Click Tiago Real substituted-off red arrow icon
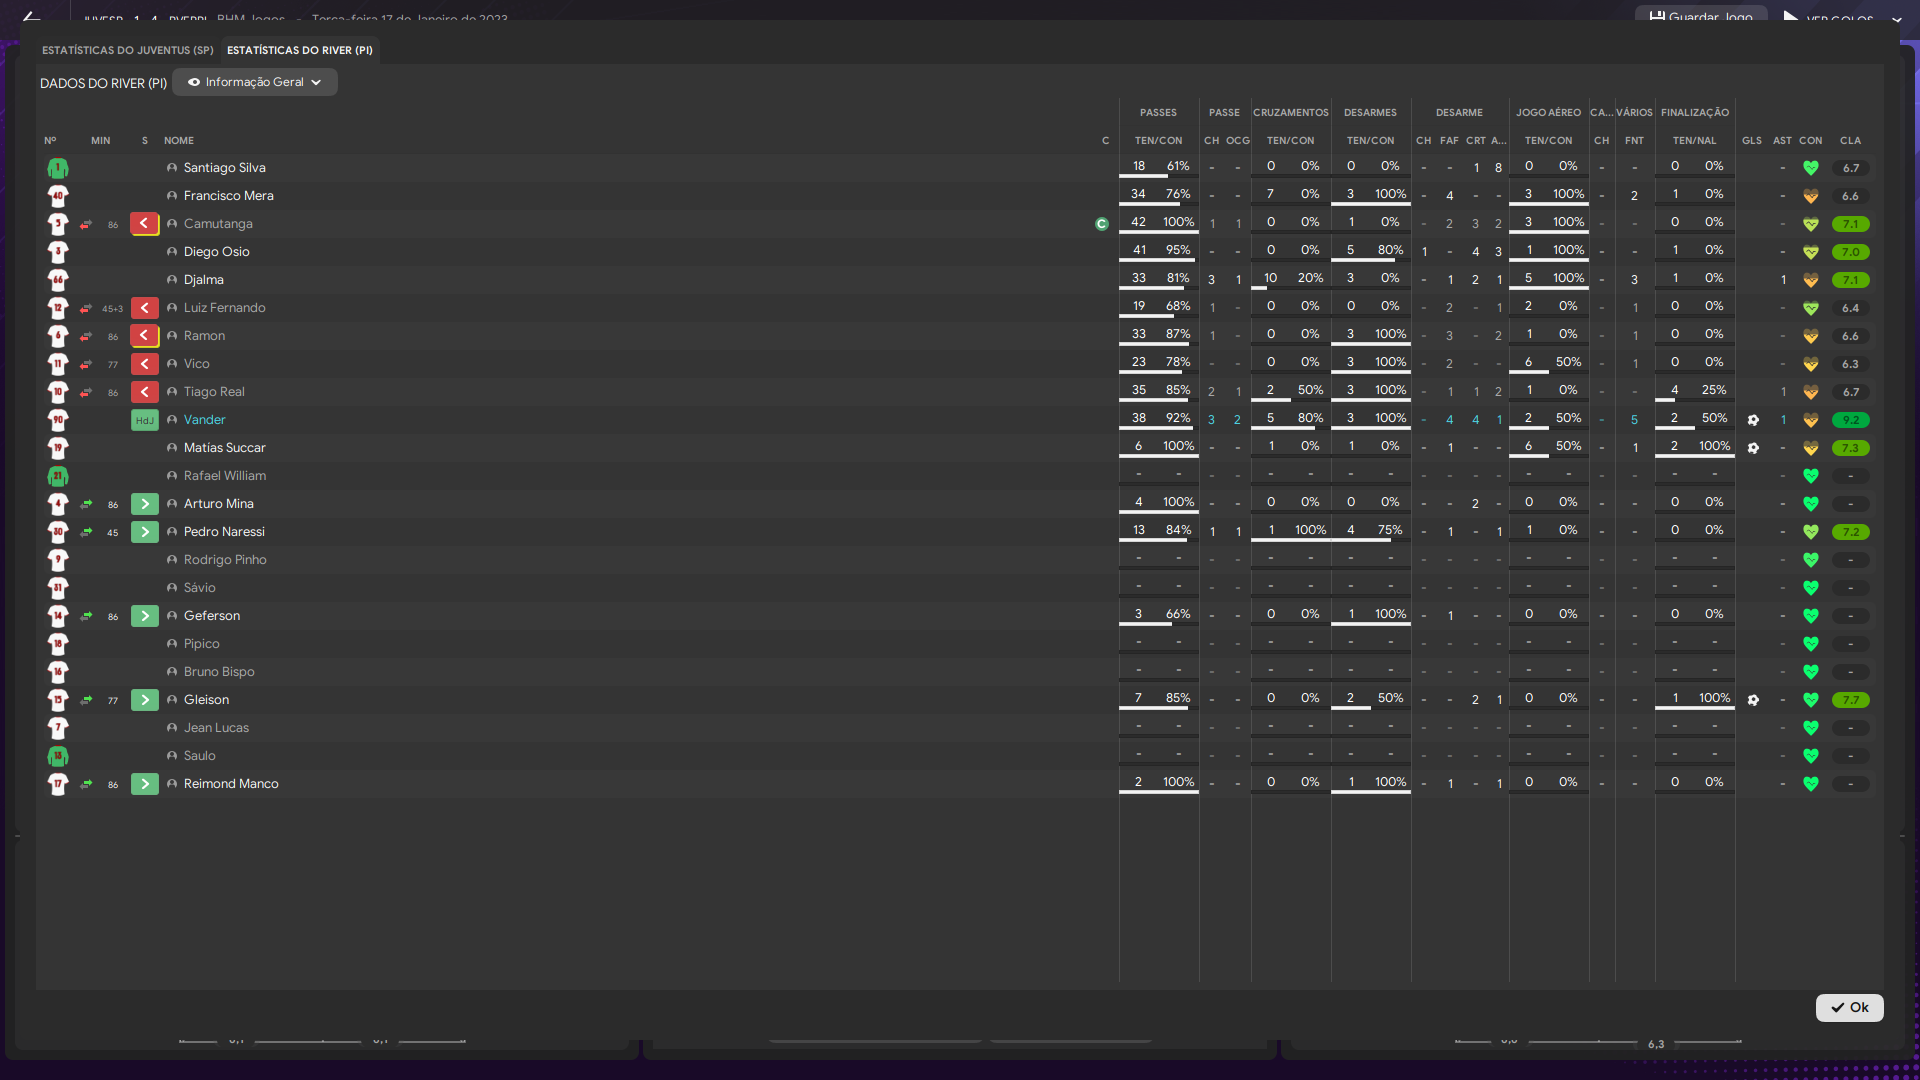 pyautogui.click(x=145, y=392)
